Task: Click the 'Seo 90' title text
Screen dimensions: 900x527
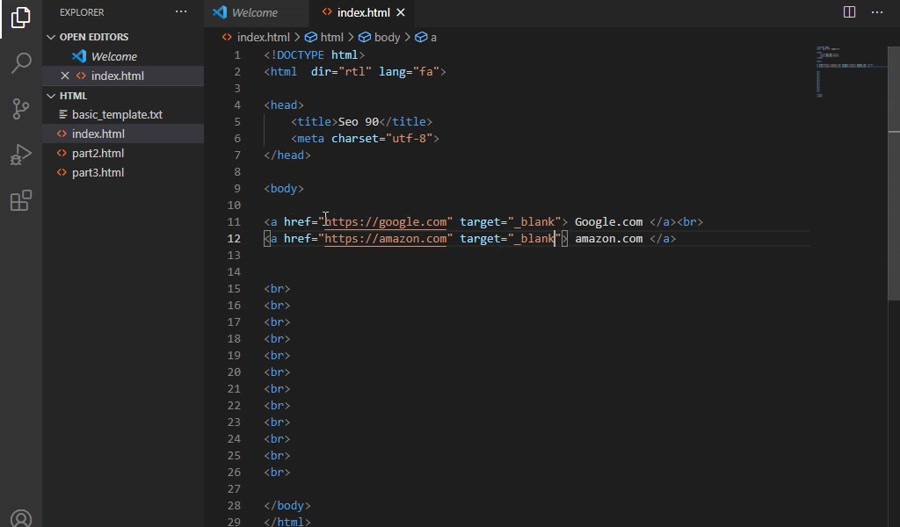Action: pos(358,122)
